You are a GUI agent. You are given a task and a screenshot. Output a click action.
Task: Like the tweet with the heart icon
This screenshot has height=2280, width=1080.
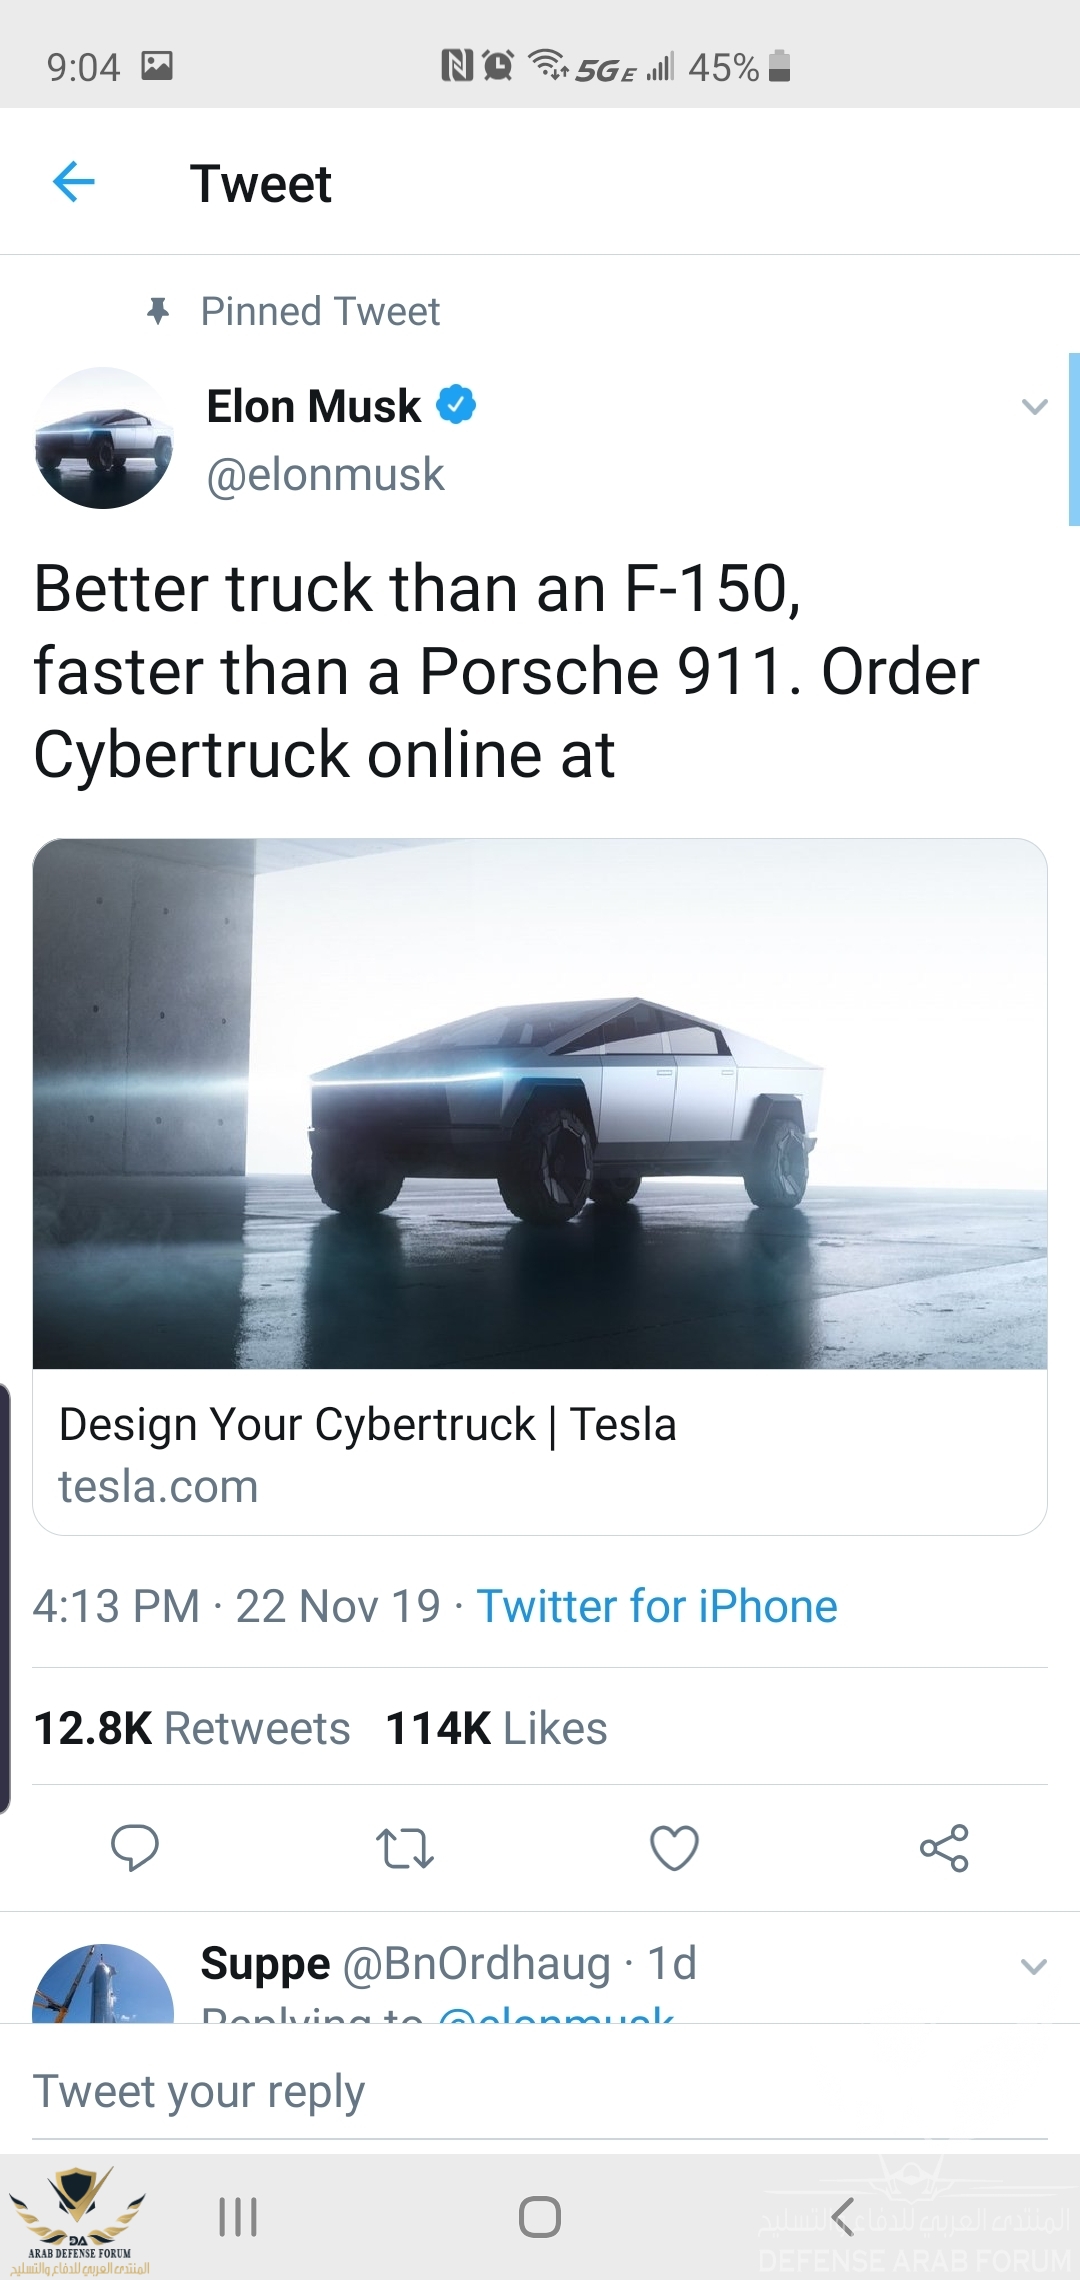[674, 1847]
